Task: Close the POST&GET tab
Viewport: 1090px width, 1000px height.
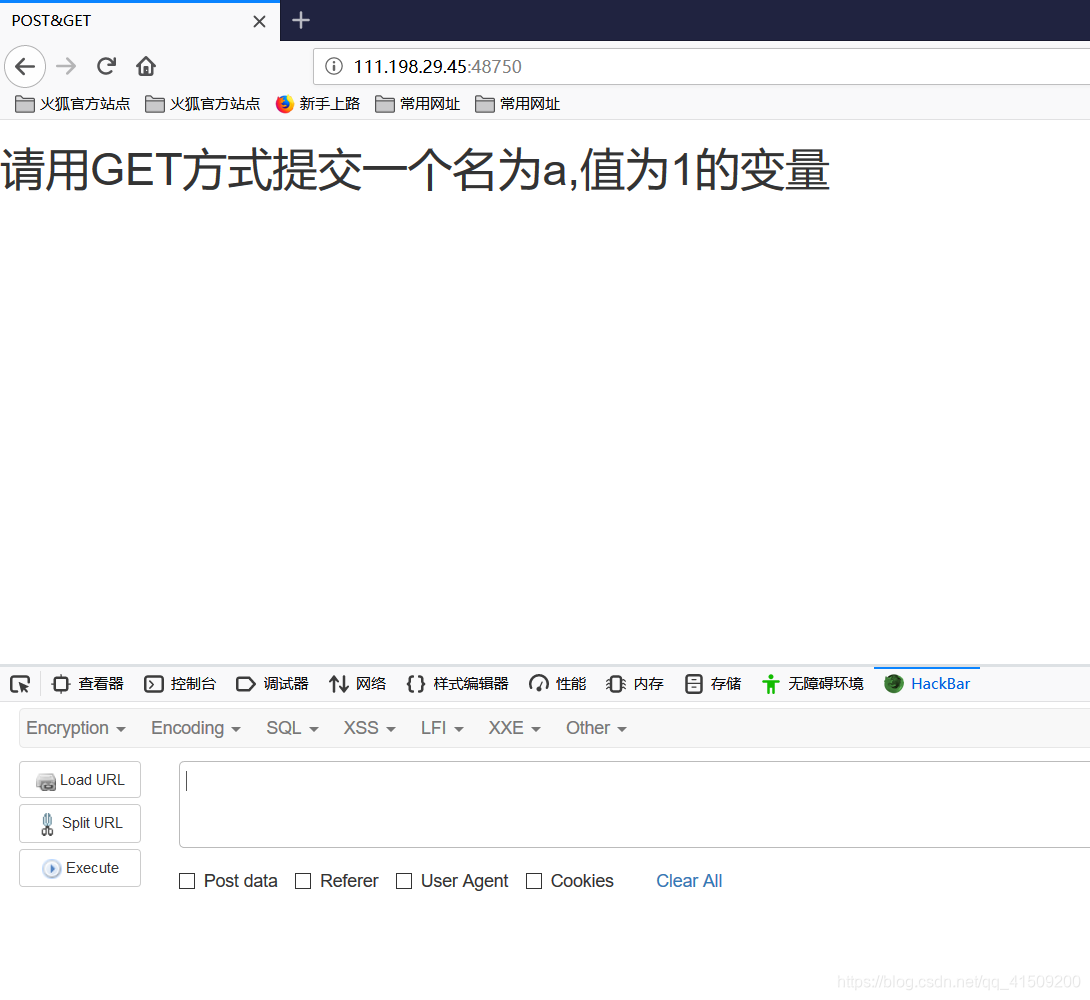Action: click(259, 22)
